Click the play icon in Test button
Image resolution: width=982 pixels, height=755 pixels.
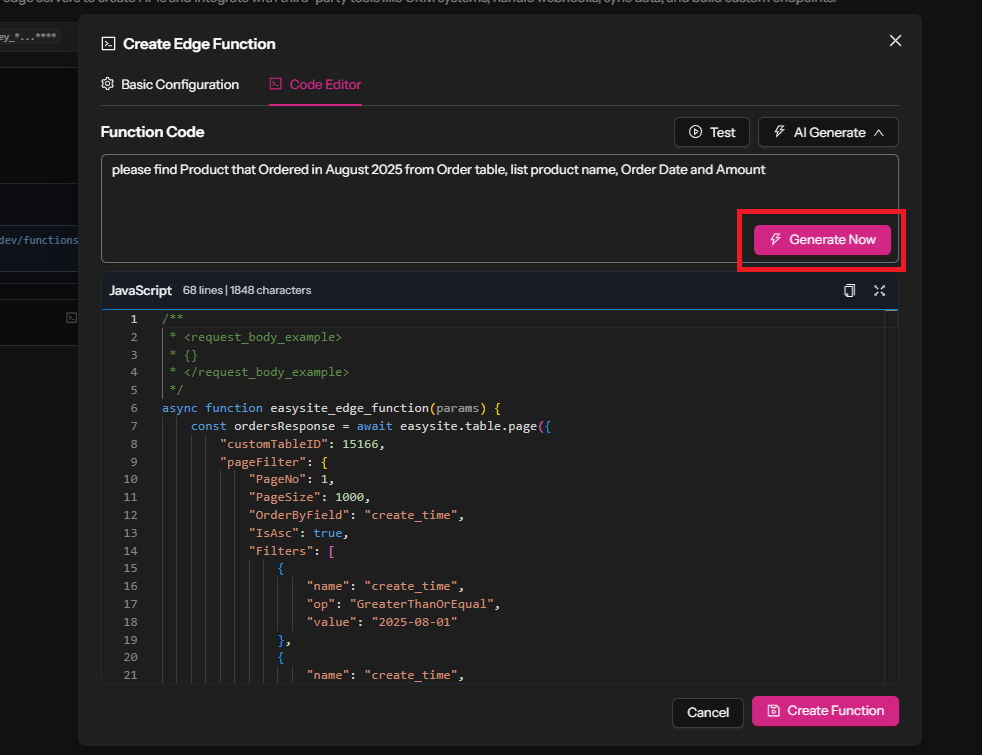click(x=695, y=132)
